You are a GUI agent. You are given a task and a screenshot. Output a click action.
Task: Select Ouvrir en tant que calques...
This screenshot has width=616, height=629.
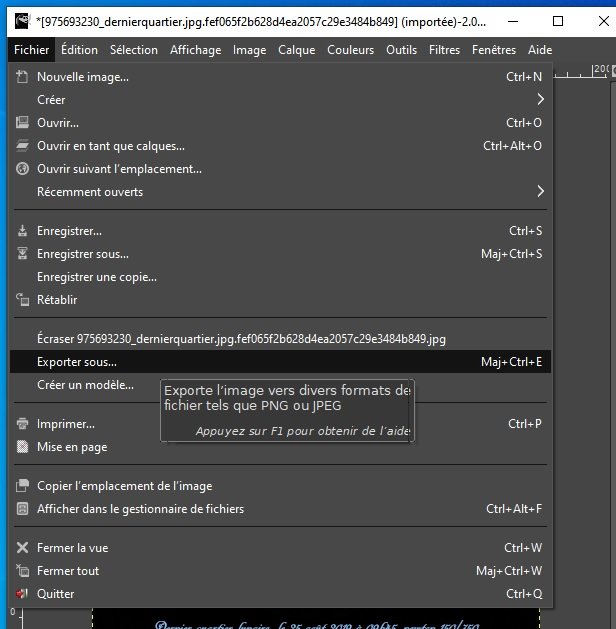coord(280,146)
